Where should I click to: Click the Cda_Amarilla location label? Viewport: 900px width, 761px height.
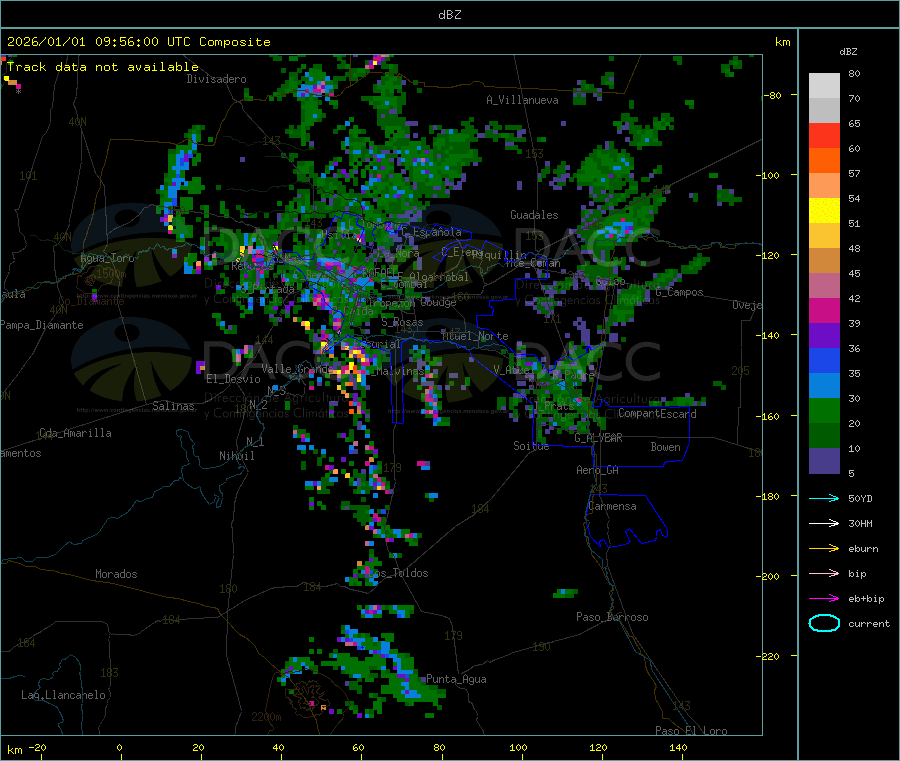75,433
